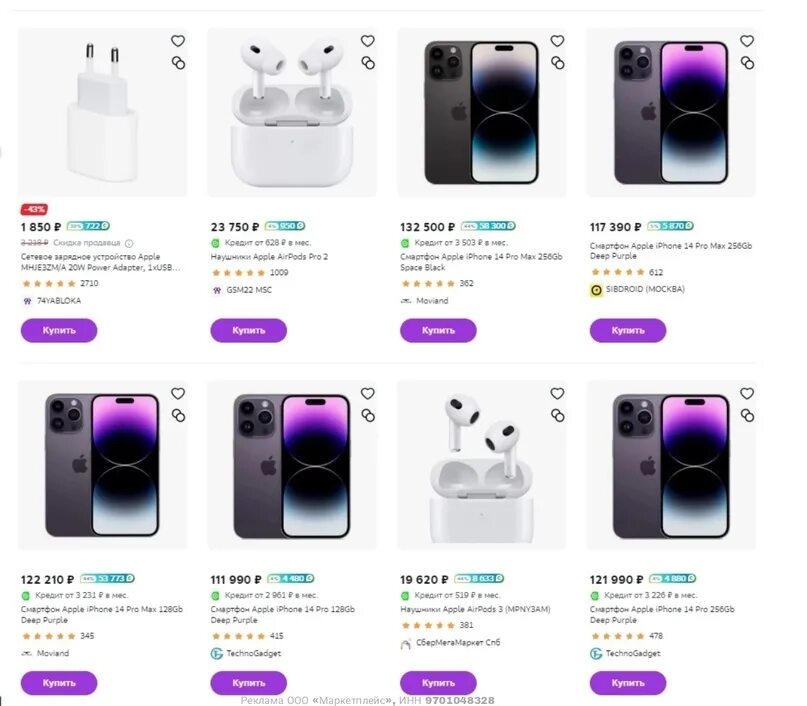Compare the iPhone 14 Pro 128Gb Deep Purple
The height and width of the screenshot is (706, 807).
(367, 416)
